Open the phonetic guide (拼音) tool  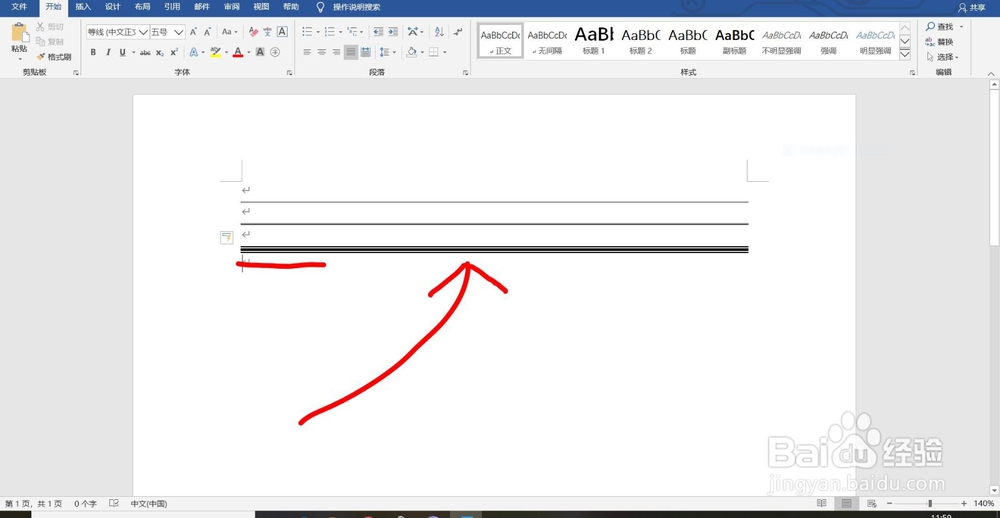tap(268, 32)
